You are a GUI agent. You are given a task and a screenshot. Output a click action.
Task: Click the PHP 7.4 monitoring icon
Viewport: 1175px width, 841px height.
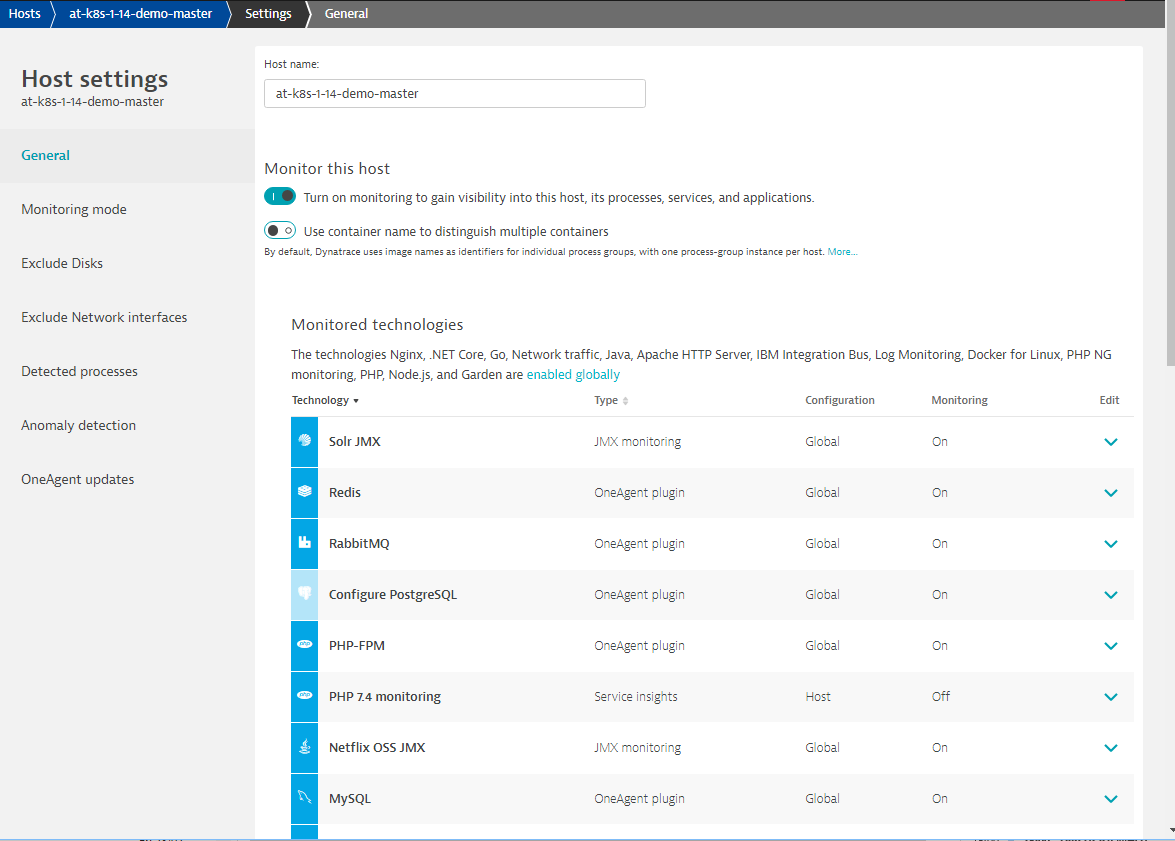[x=304, y=697]
